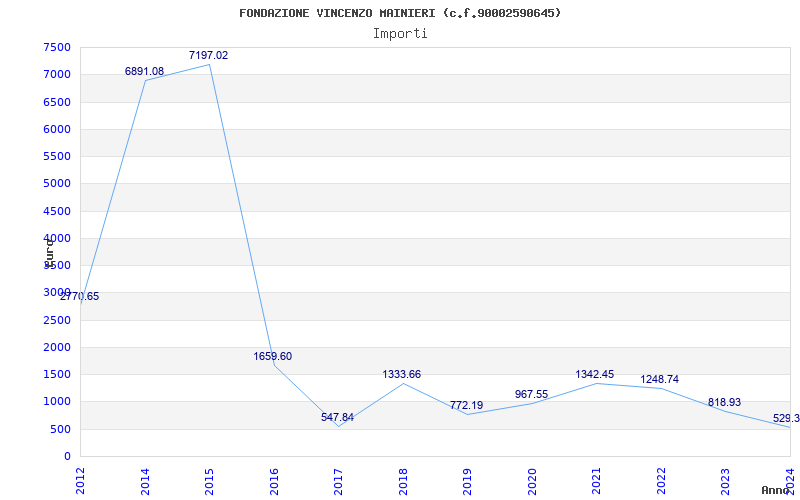Click y-axis value 2500

tap(57, 320)
